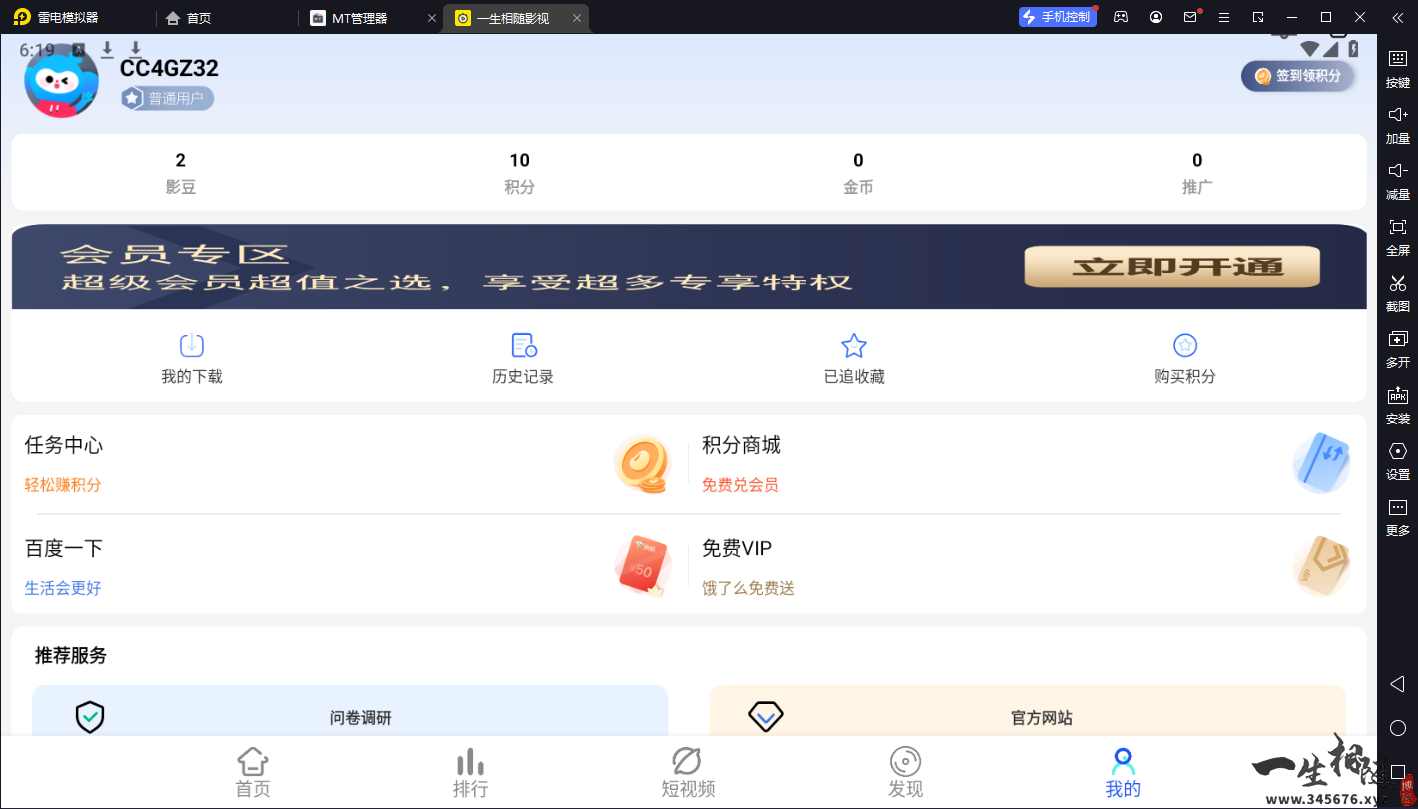
Task: Launch 多开 multi-instance manager
Action: point(1397,350)
